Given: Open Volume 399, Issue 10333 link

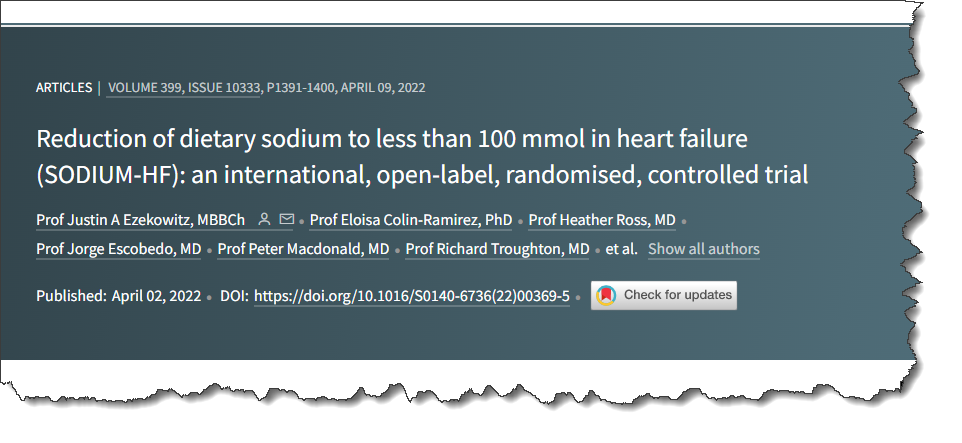Looking at the screenshot, I should [x=183, y=88].
